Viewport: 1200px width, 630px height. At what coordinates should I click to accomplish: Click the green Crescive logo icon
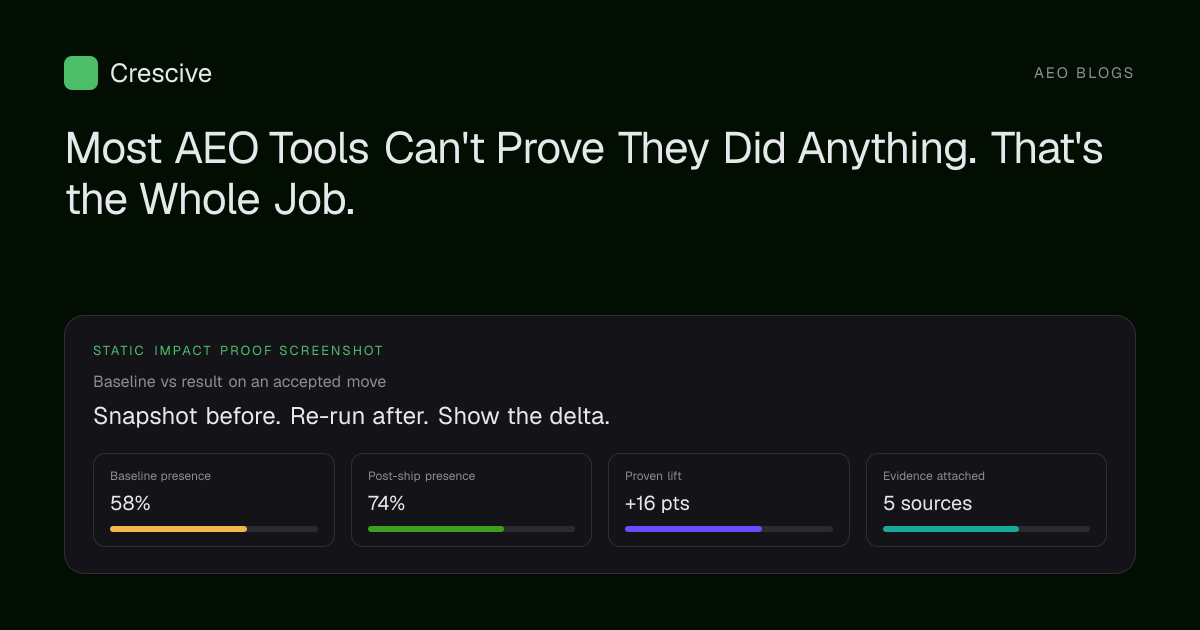[x=81, y=73]
